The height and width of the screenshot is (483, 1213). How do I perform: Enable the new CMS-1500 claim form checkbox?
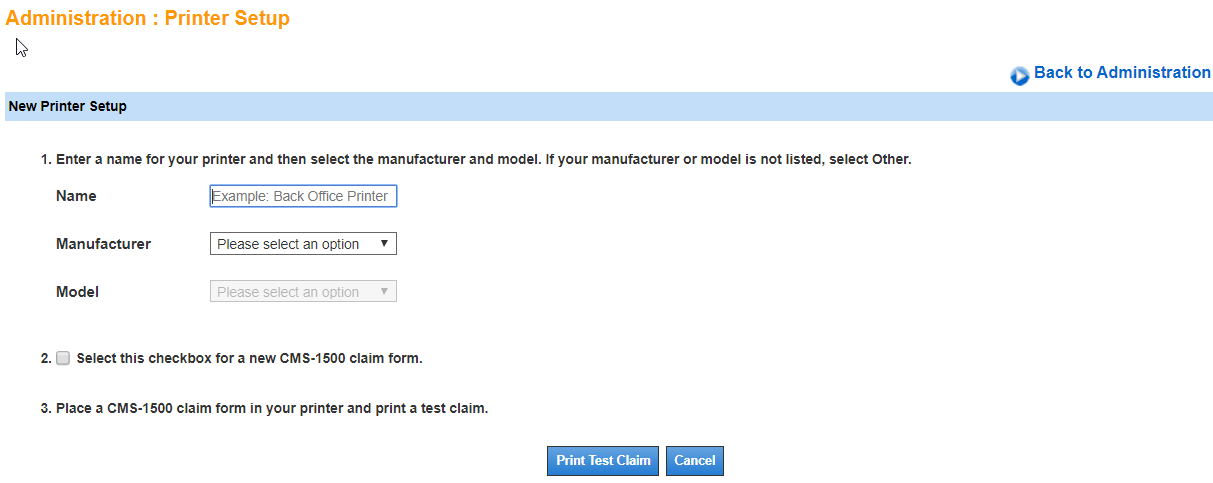(63, 358)
